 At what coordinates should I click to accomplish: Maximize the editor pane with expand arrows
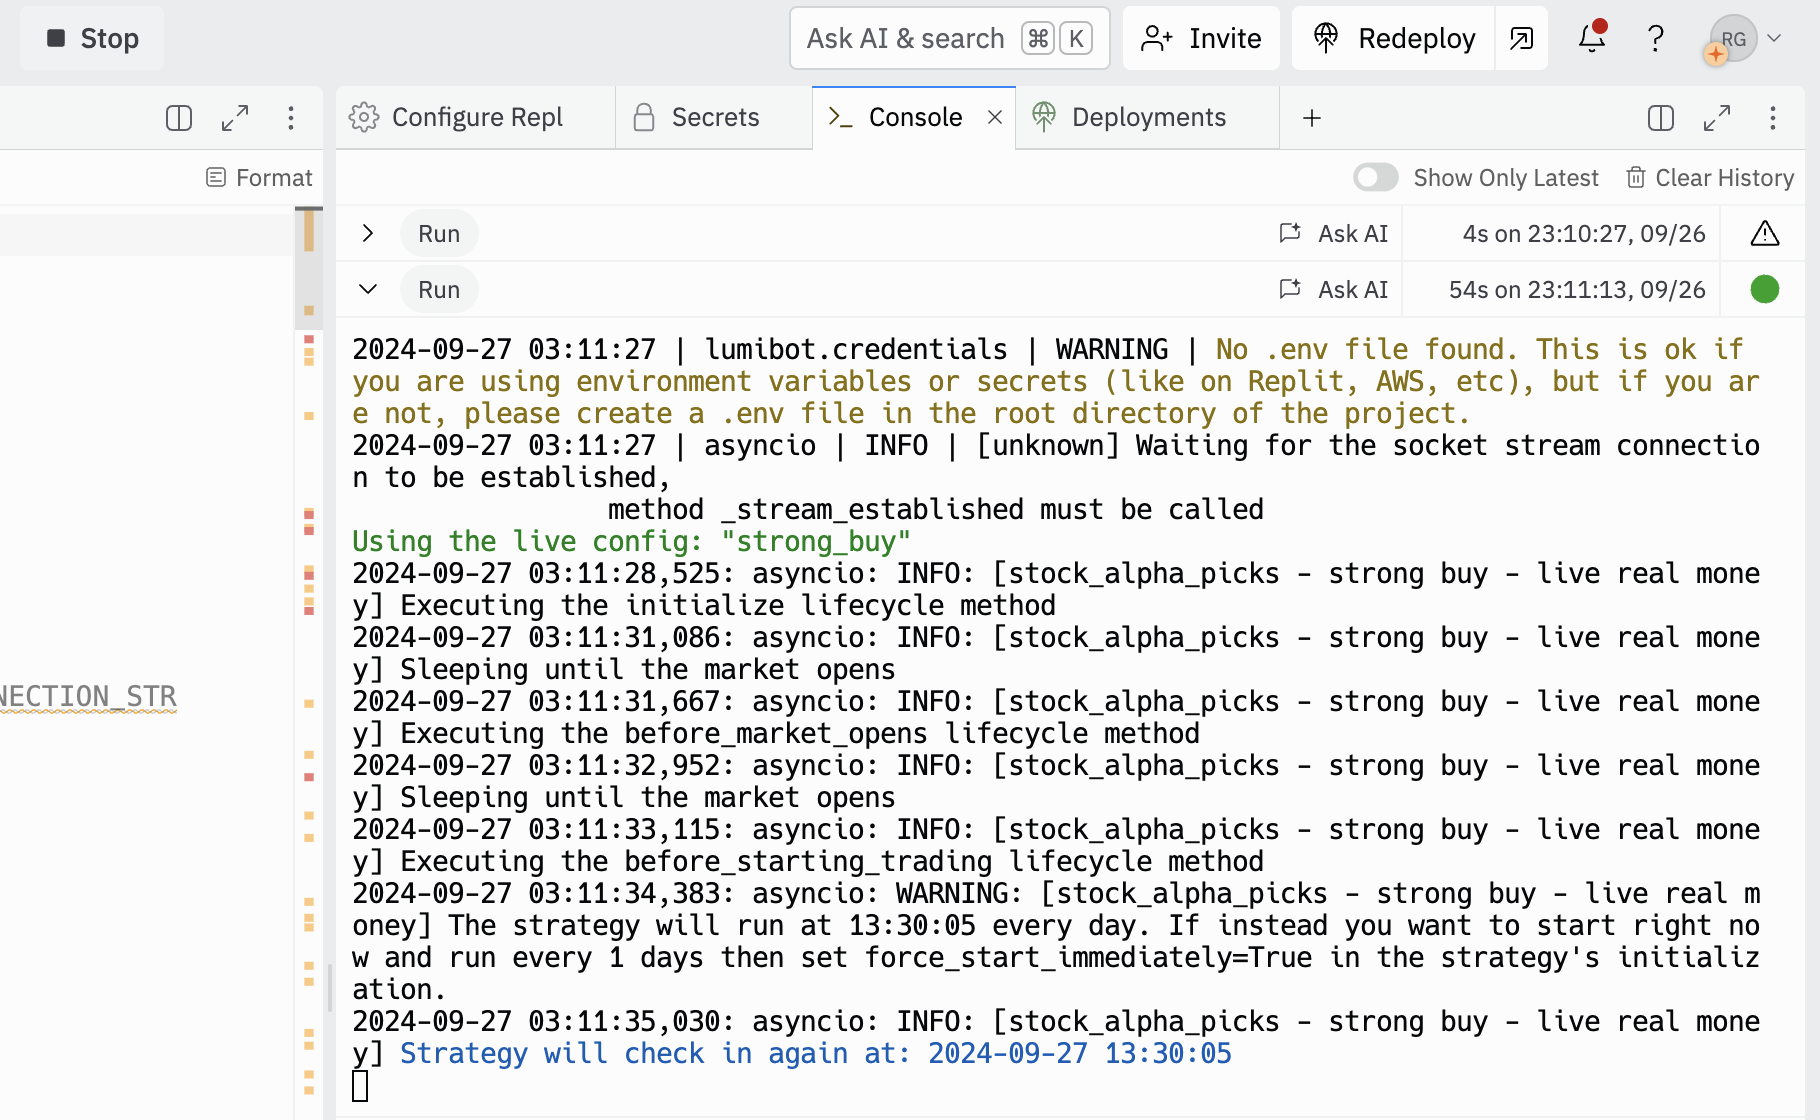235,118
